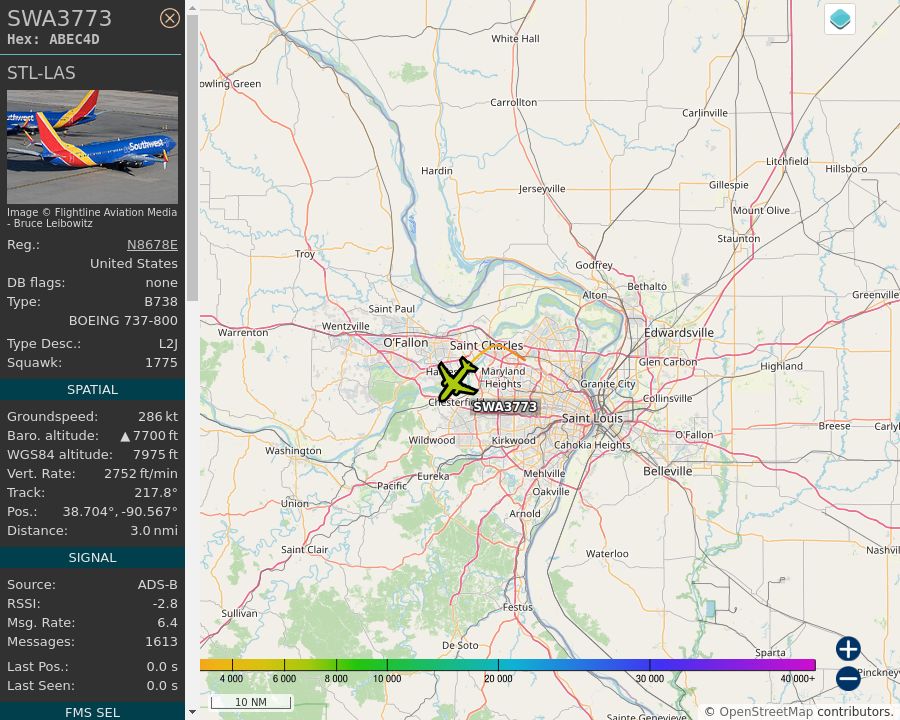Open the map layers selector
The height and width of the screenshot is (720, 900).
coord(839,18)
